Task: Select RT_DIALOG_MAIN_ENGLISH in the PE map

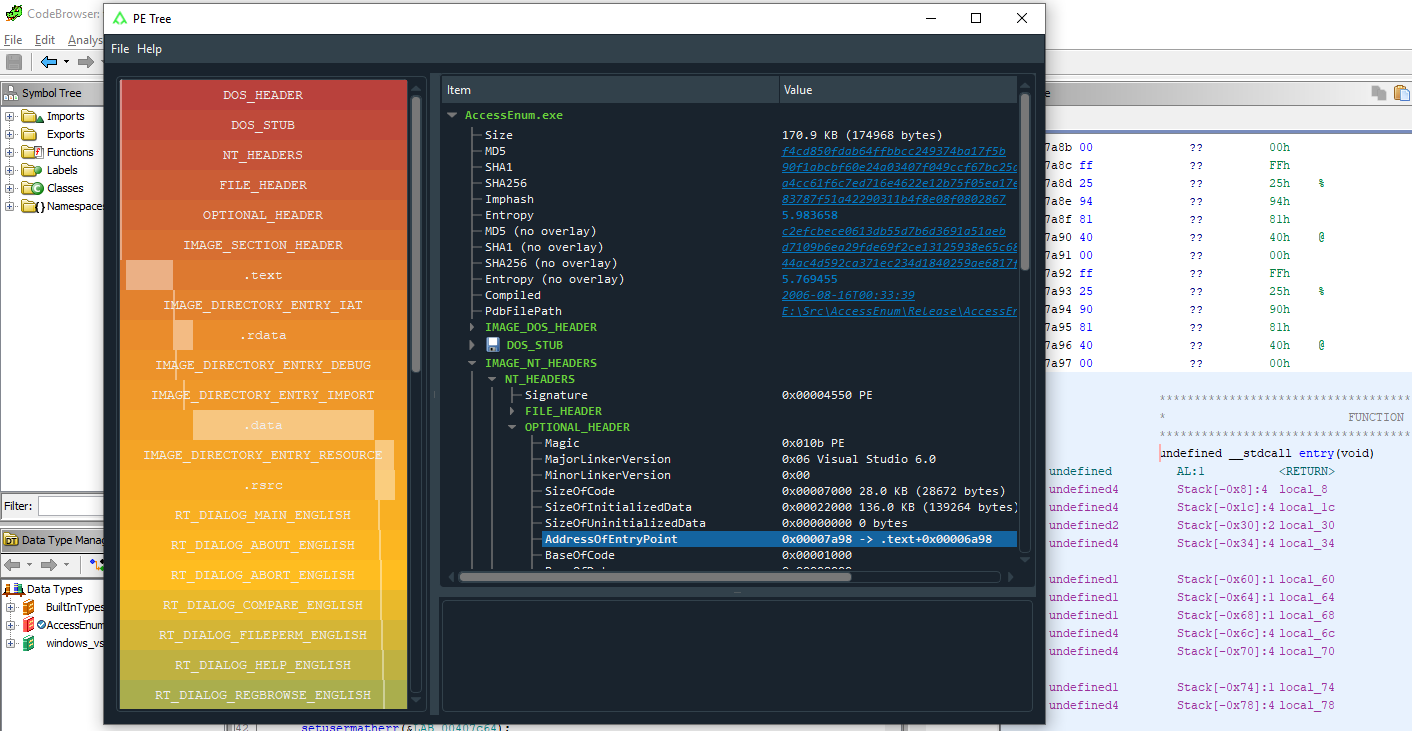Action: (x=263, y=515)
